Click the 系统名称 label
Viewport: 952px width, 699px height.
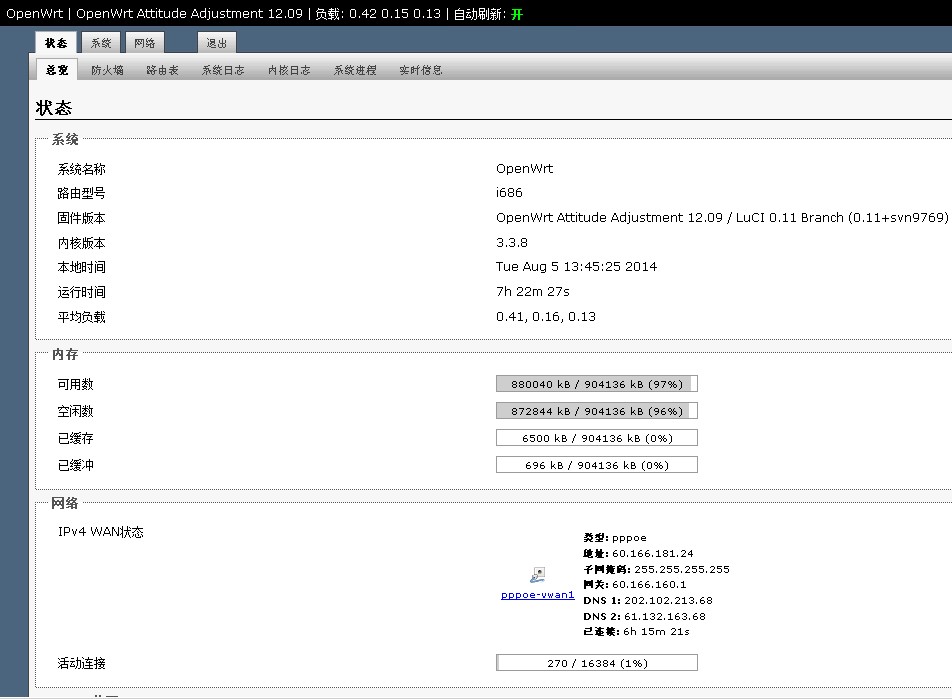[81, 169]
